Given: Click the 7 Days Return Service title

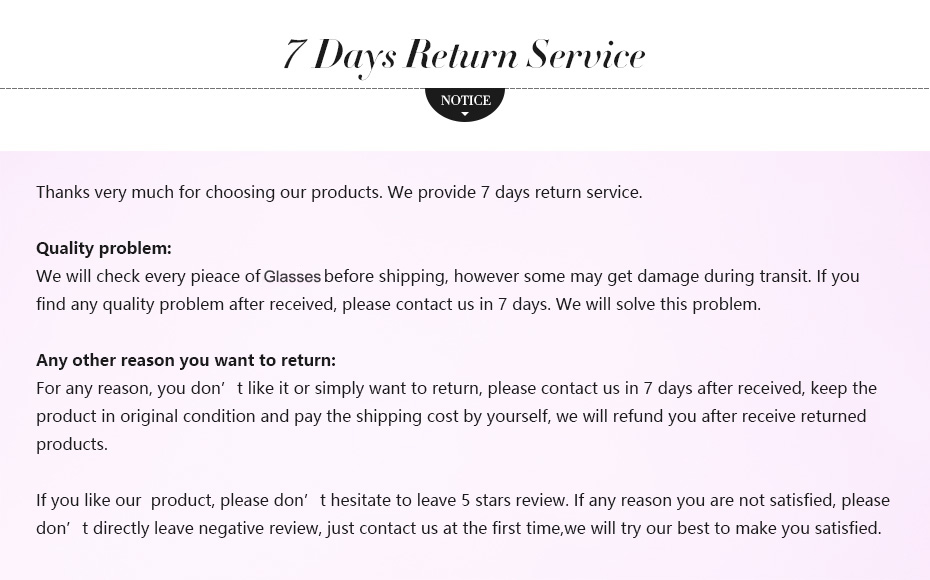Looking at the screenshot, I should click(464, 55).
